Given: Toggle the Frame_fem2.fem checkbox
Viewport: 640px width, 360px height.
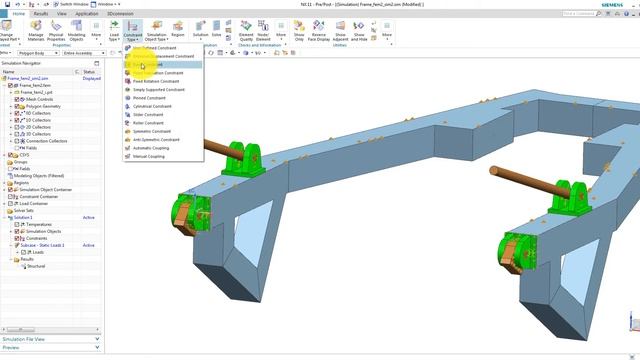Looking at the screenshot, I should pos(11,85).
